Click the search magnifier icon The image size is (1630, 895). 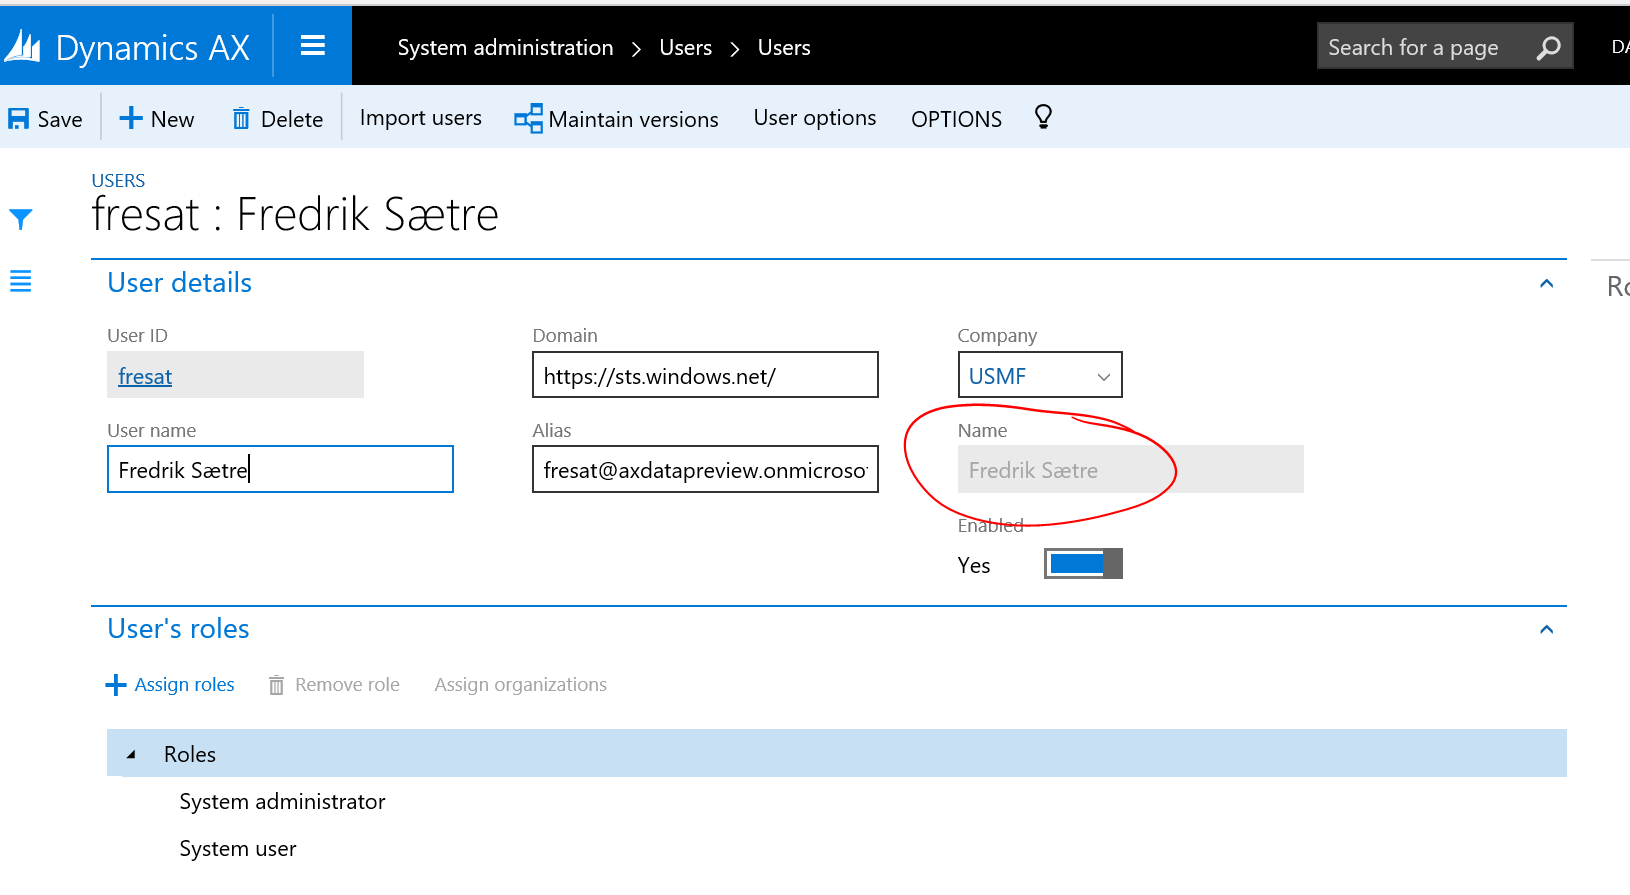click(1548, 47)
